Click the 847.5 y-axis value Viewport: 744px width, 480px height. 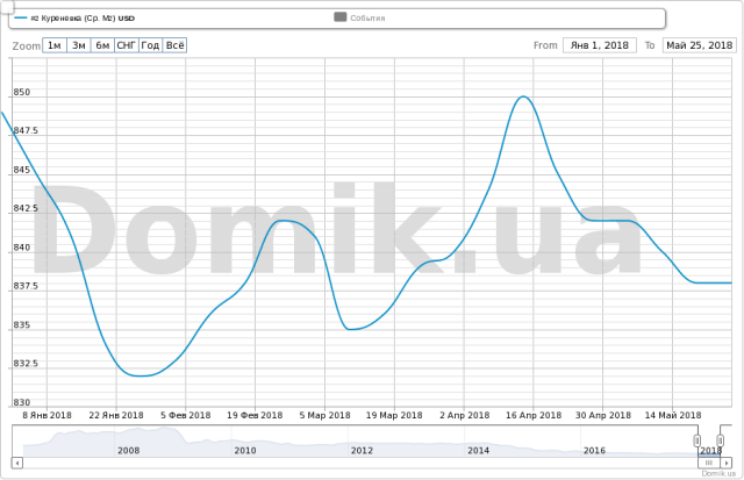pyautogui.click(x=26, y=131)
